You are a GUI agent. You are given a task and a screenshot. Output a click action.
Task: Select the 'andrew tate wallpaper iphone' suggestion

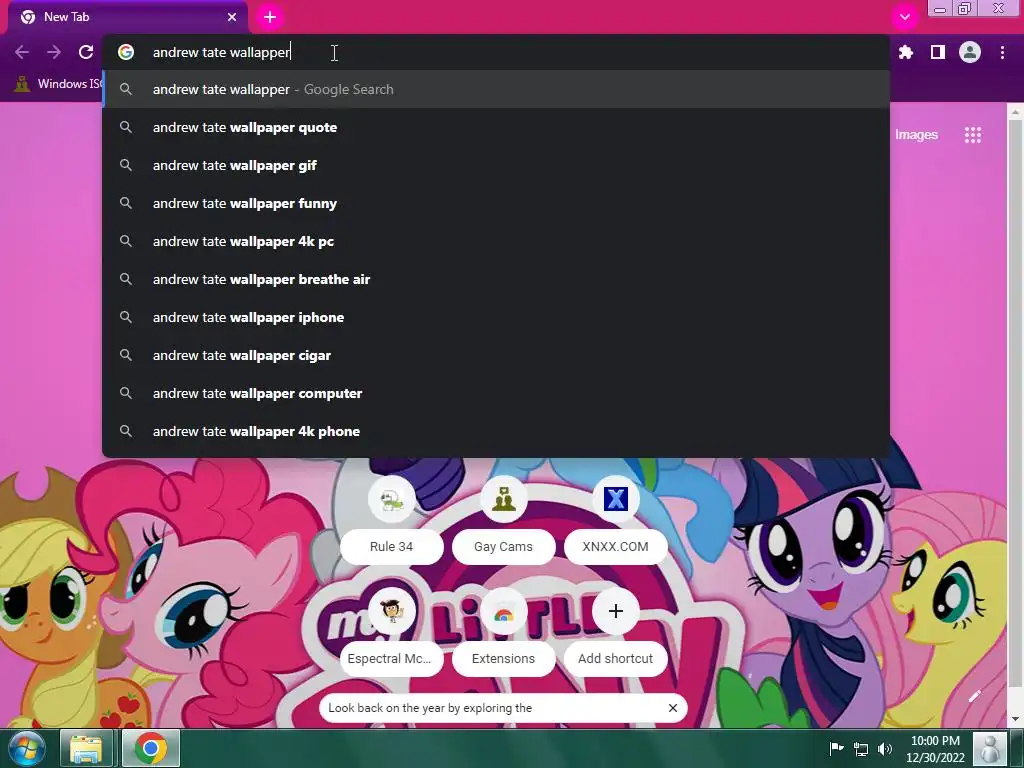pos(496,317)
